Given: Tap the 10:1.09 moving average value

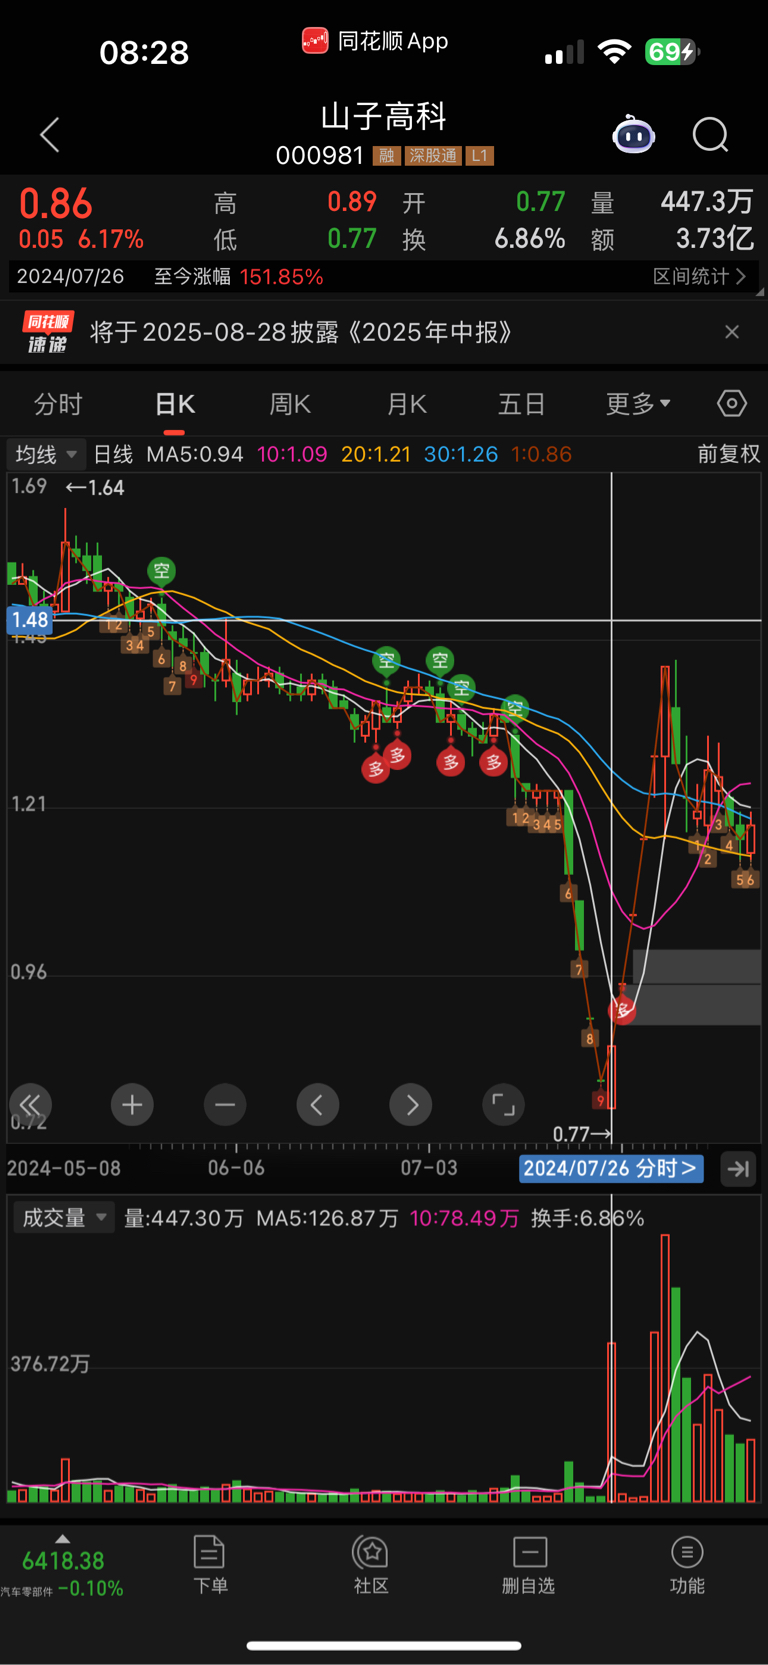Looking at the screenshot, I should tap(292, 454).
